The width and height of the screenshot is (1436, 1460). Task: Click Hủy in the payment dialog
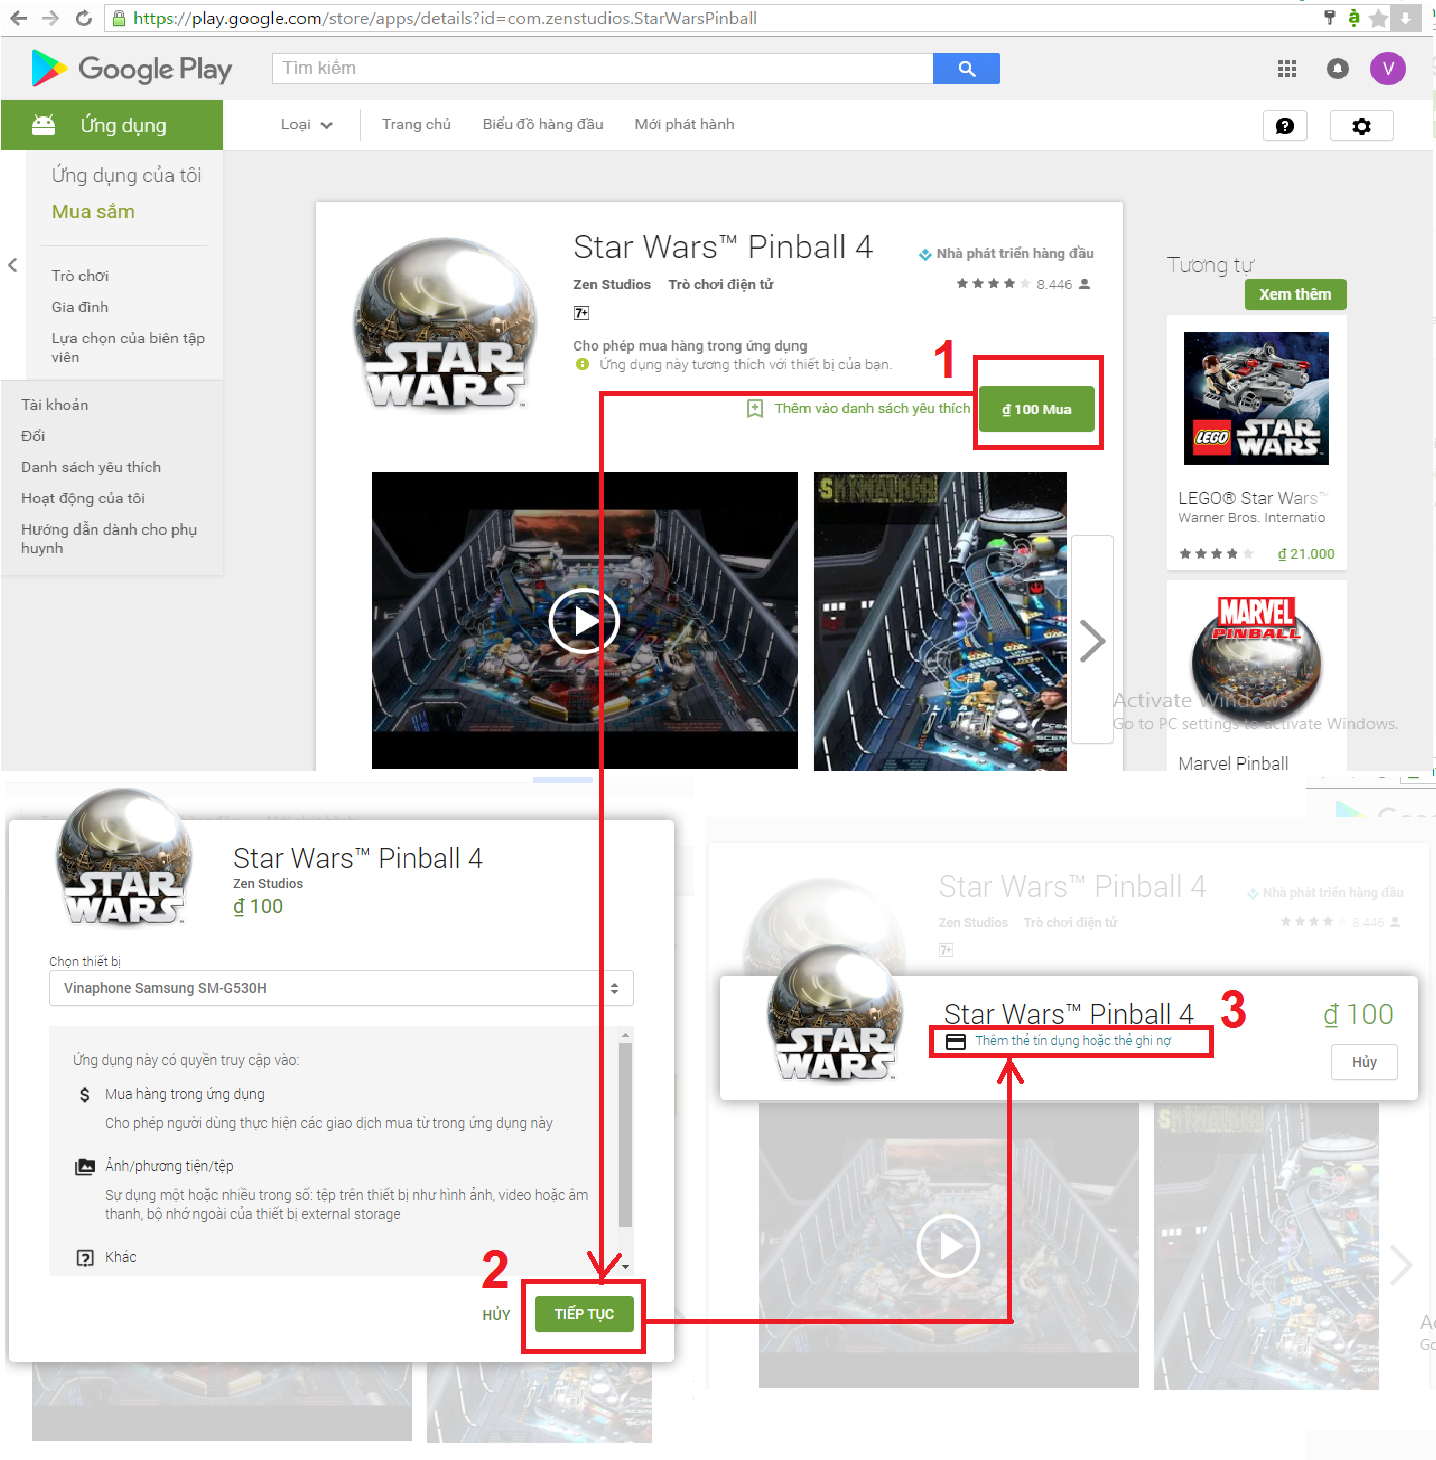click(1364, 1062)
